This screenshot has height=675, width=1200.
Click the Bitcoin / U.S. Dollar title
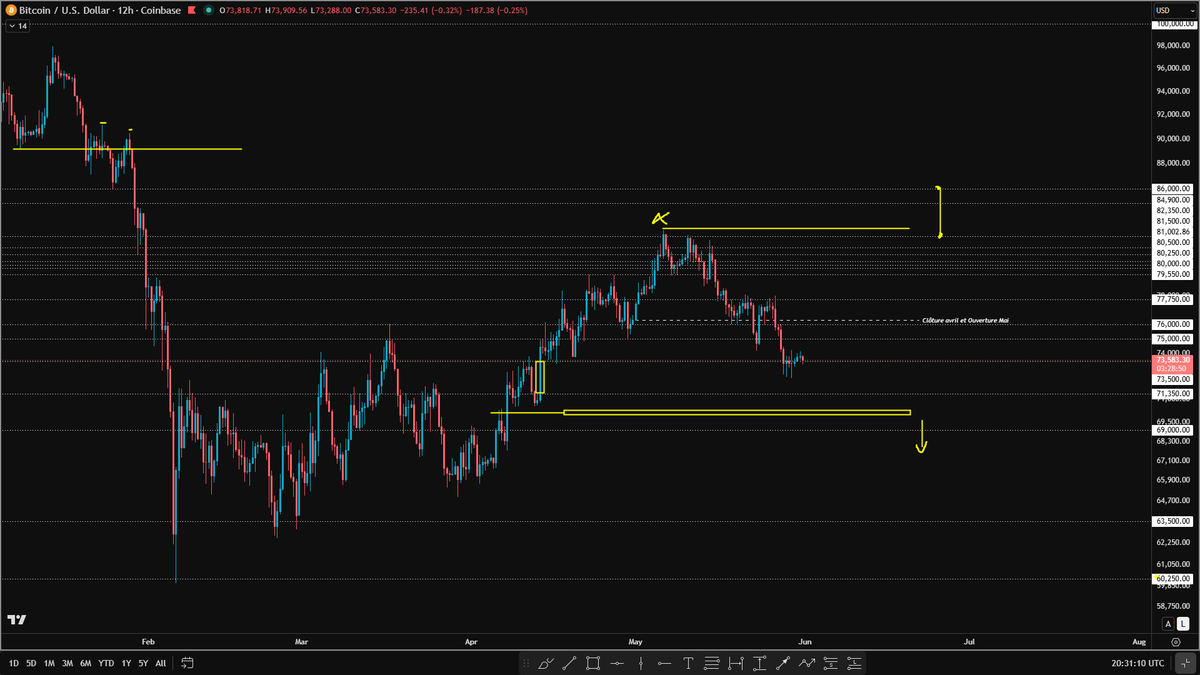[63, 10]
